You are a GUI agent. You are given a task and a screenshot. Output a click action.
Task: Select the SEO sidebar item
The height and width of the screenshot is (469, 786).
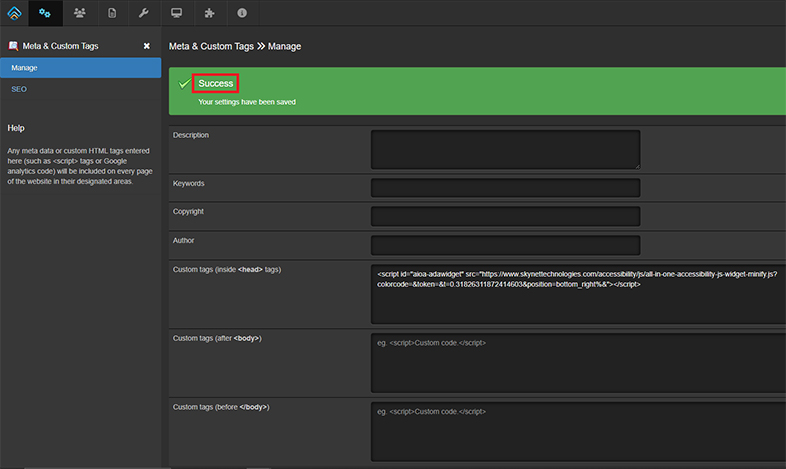[19, 89]
